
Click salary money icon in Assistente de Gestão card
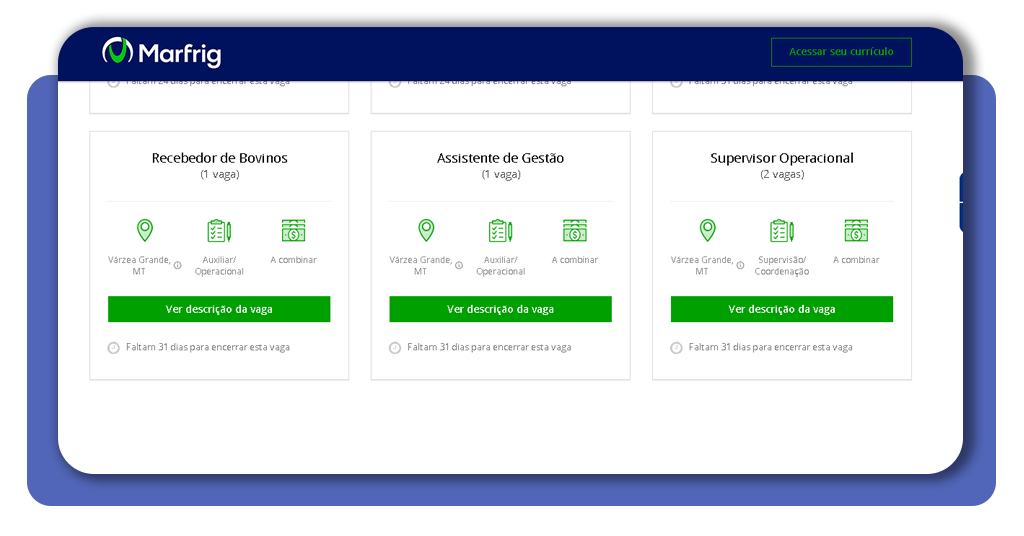[x=574, y=231]
